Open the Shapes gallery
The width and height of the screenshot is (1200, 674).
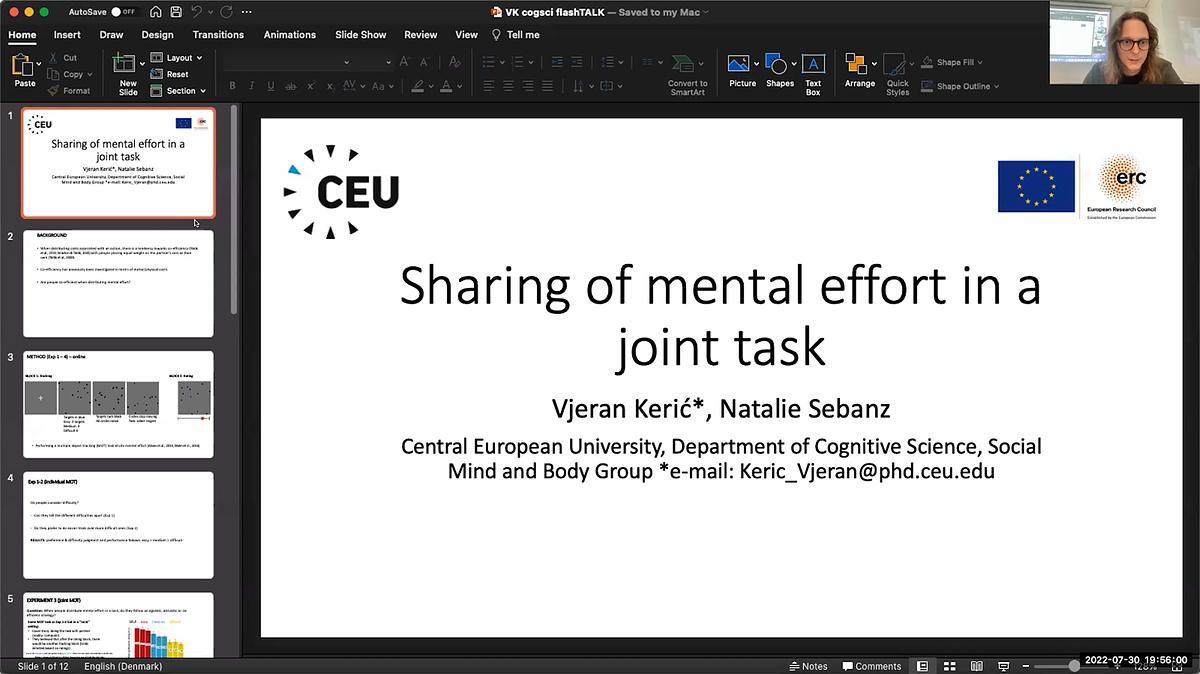coord(780,70)
